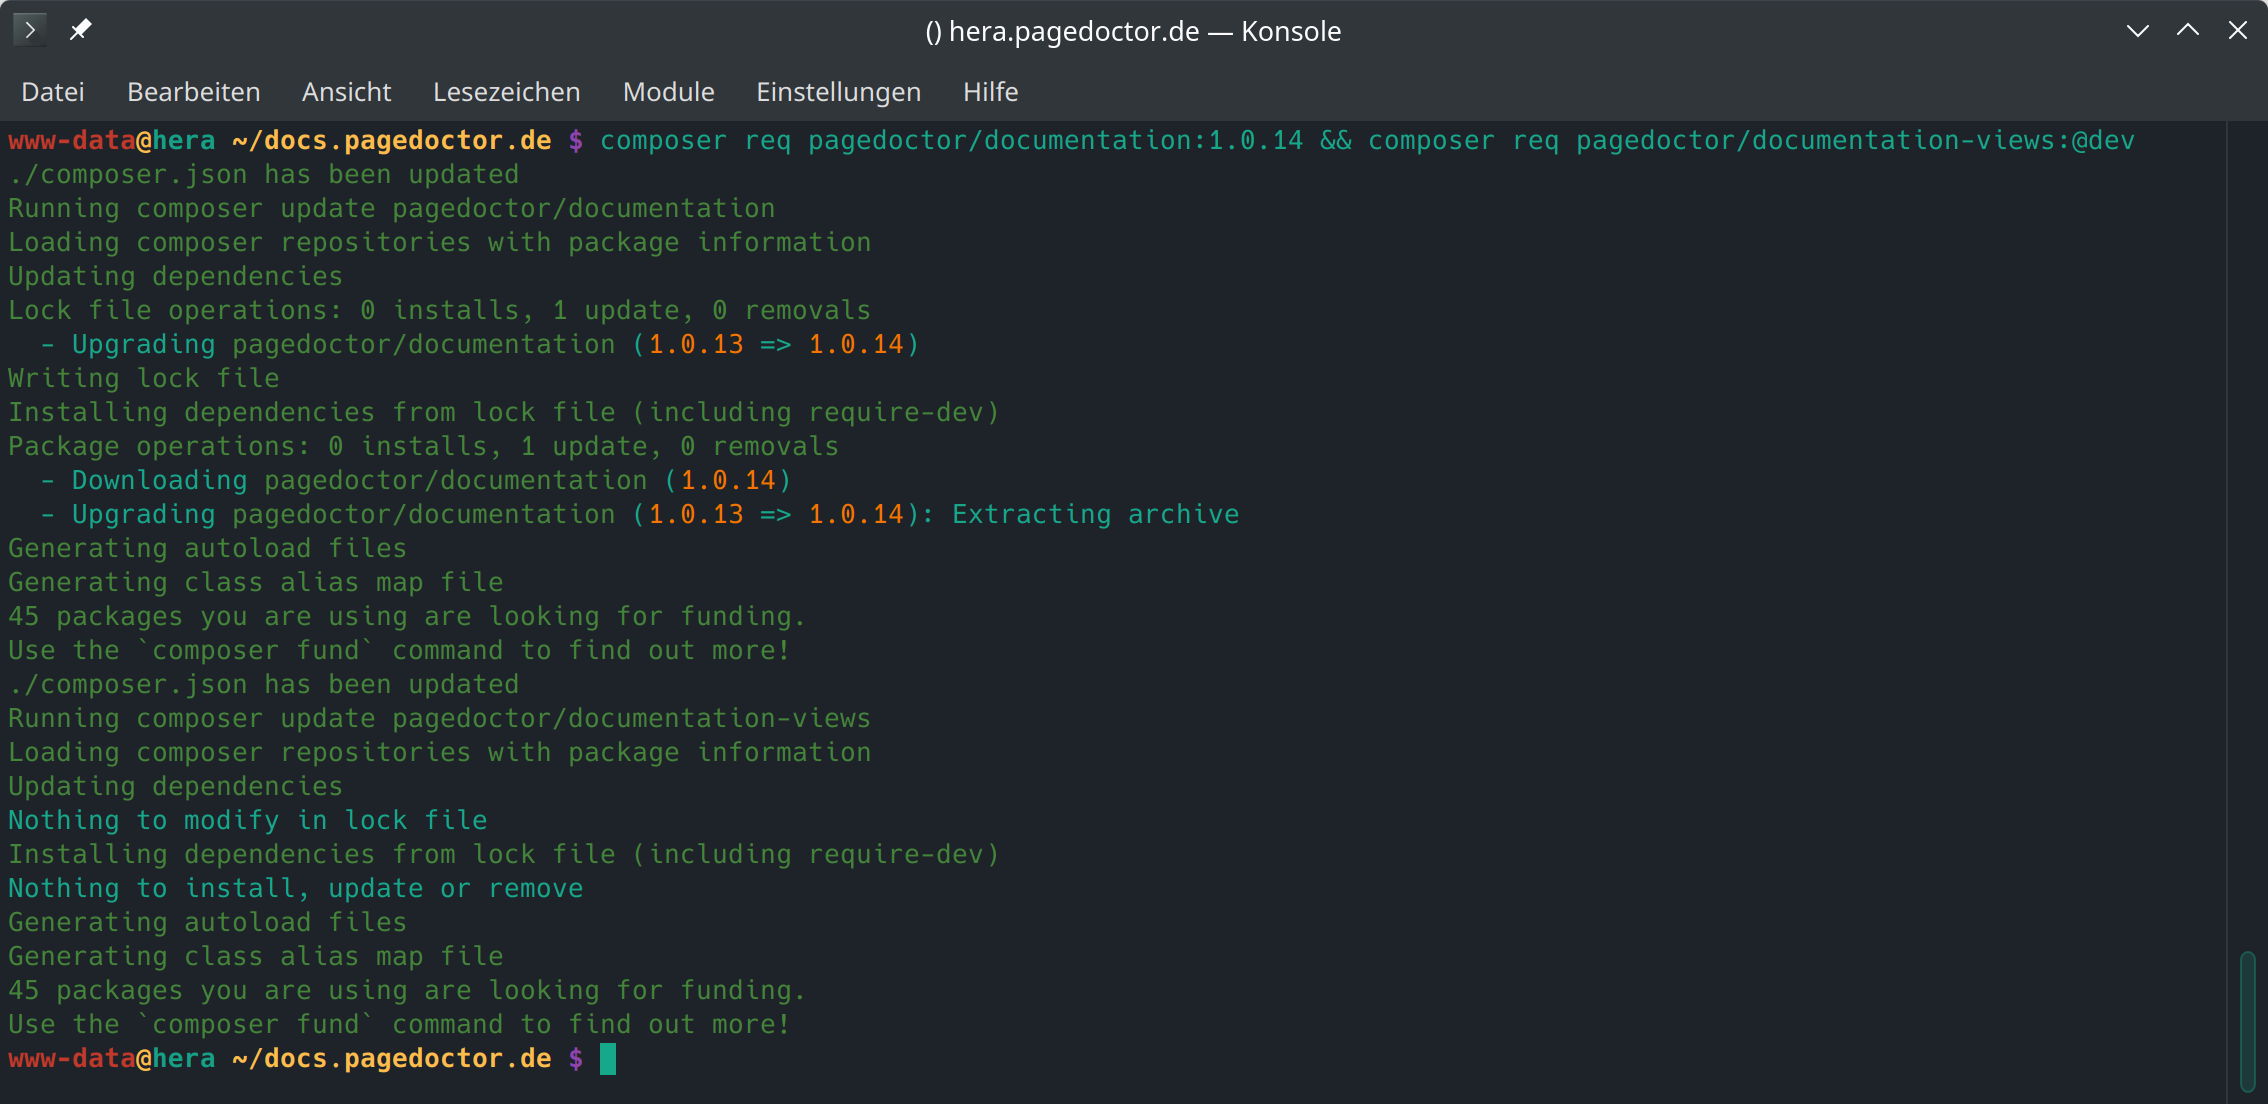The image size is (2268, 1104).
Task: Minimize the Konsole window
Action: pyautogui.click(x=2138, y=30)
